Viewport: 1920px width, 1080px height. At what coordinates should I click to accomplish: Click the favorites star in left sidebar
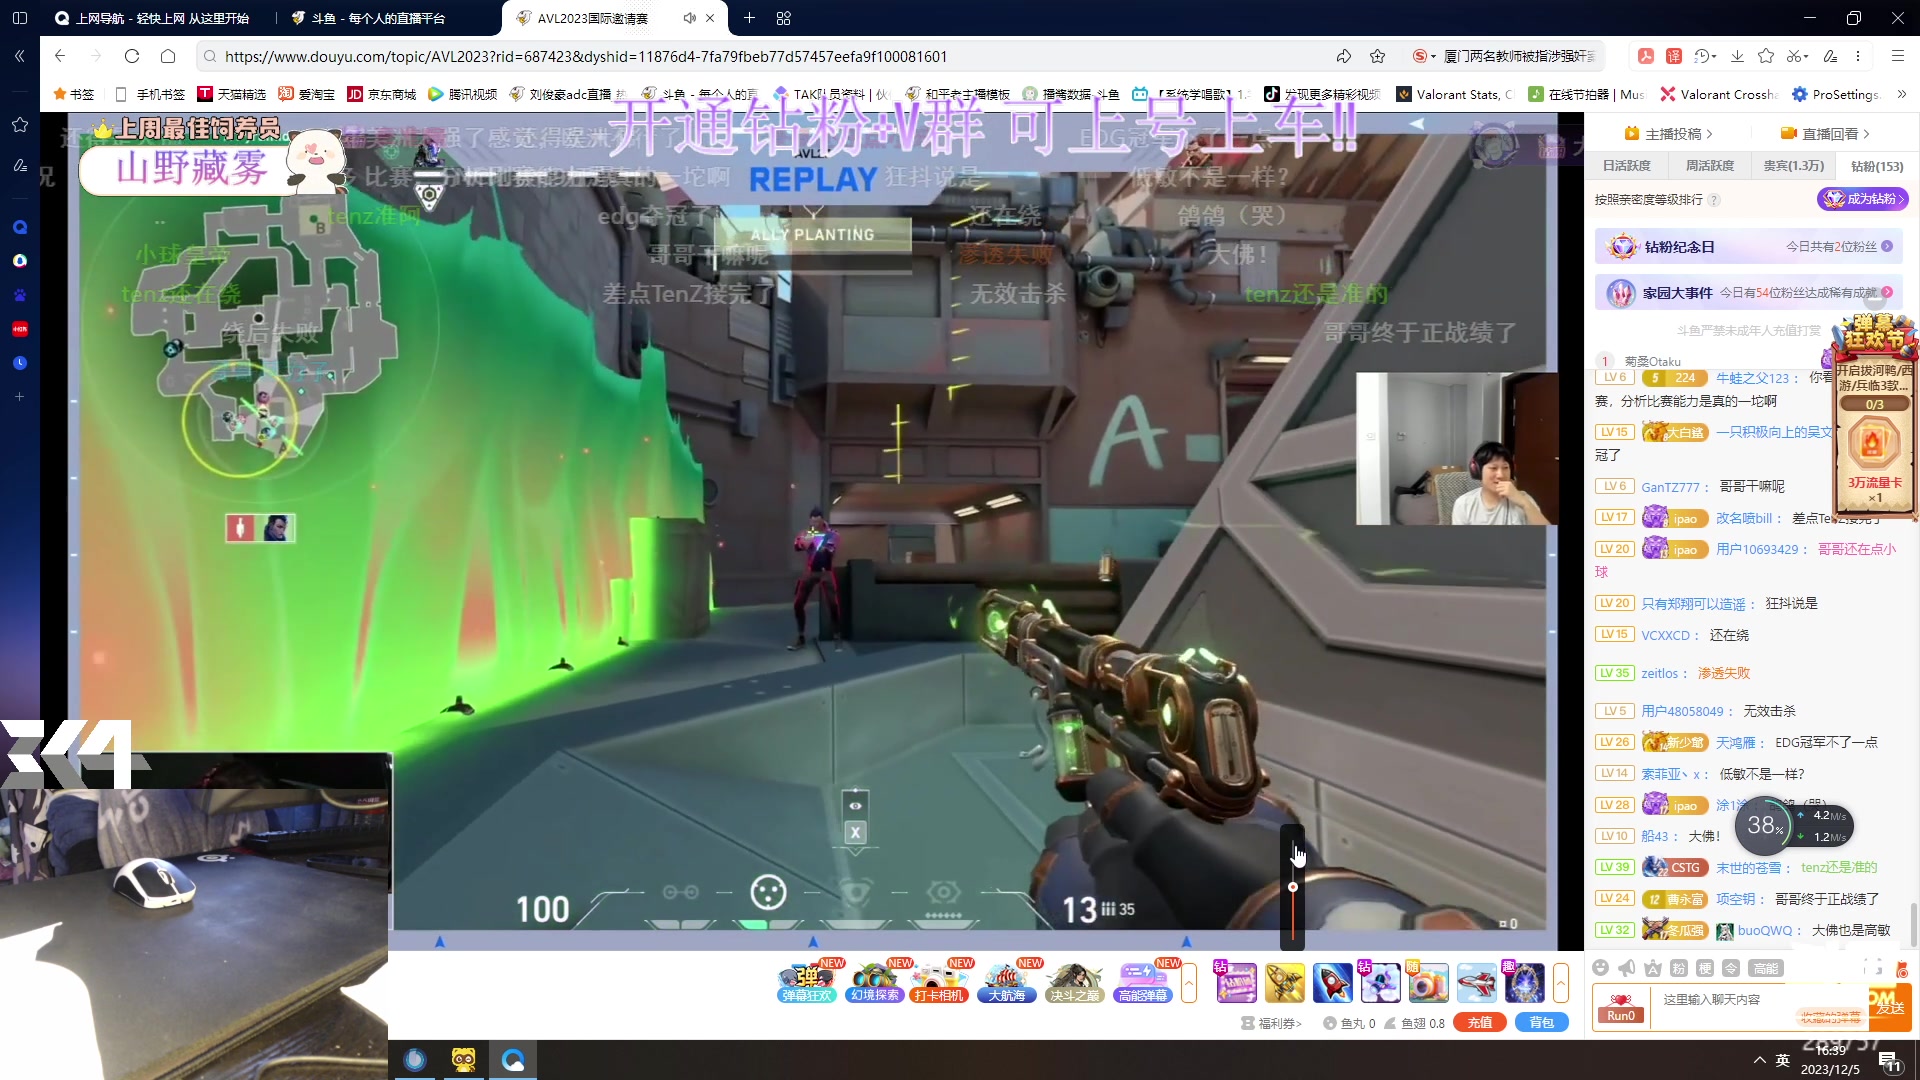coord(20,125)
